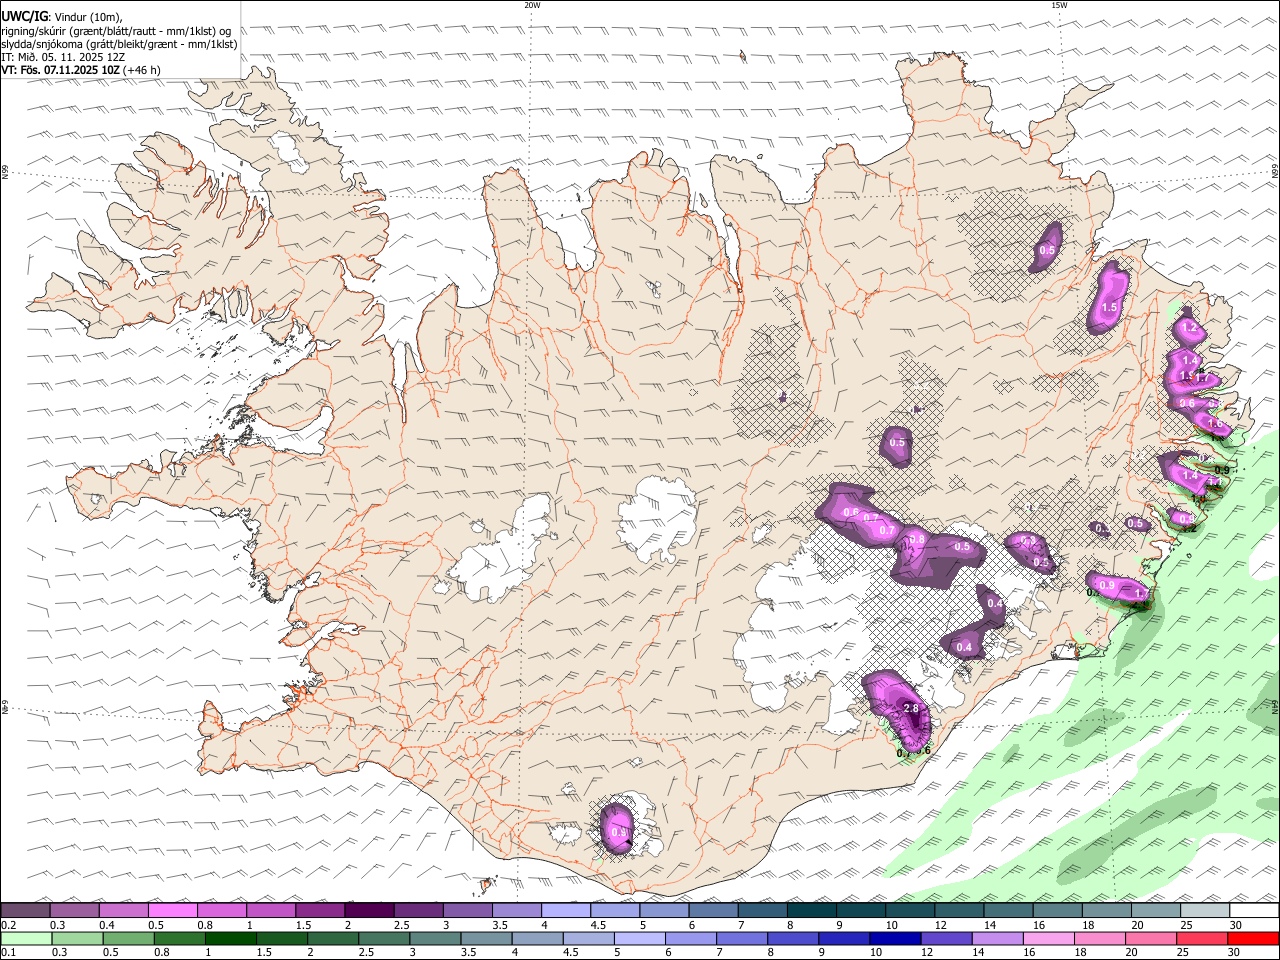Click the '15W' longitude label

(x=1059, y=5)
